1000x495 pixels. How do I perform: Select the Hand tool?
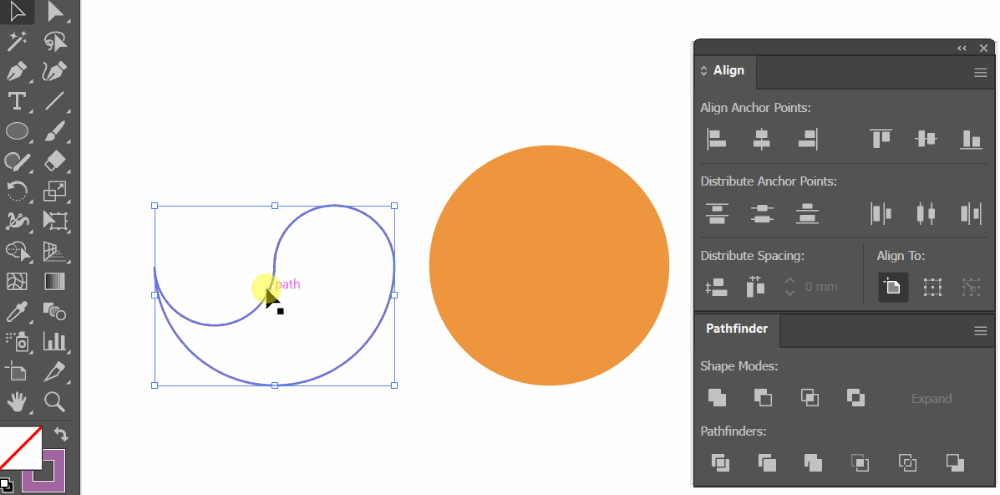click(17, 401)
